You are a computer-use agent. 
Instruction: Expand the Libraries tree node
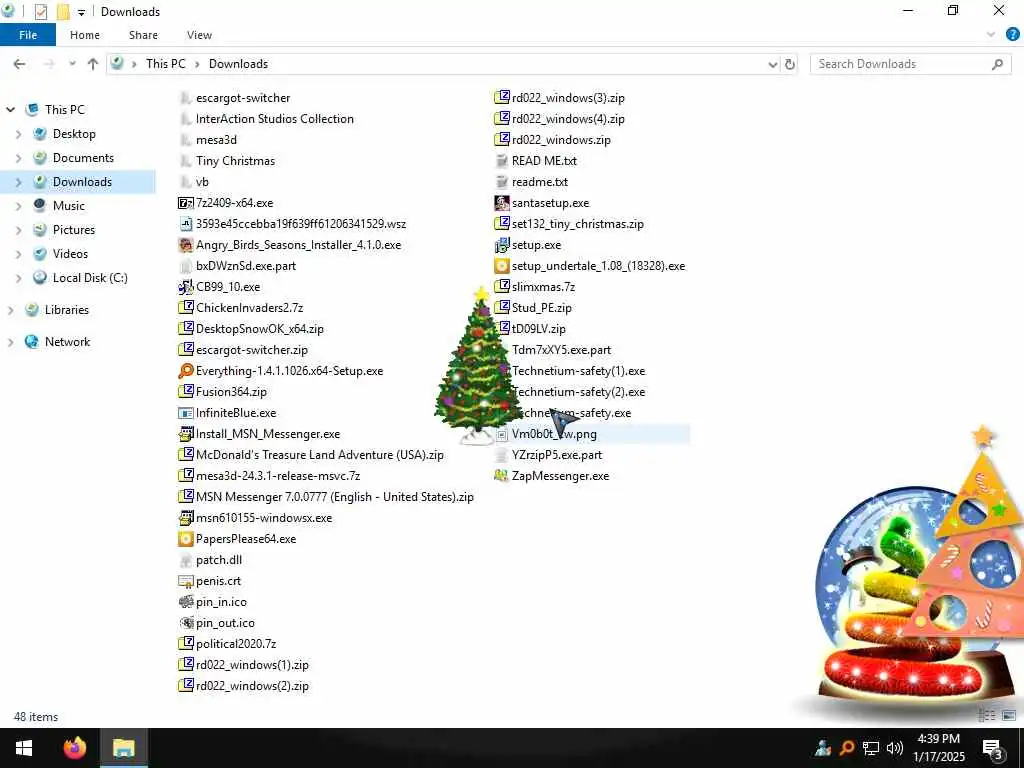[10, 310]
